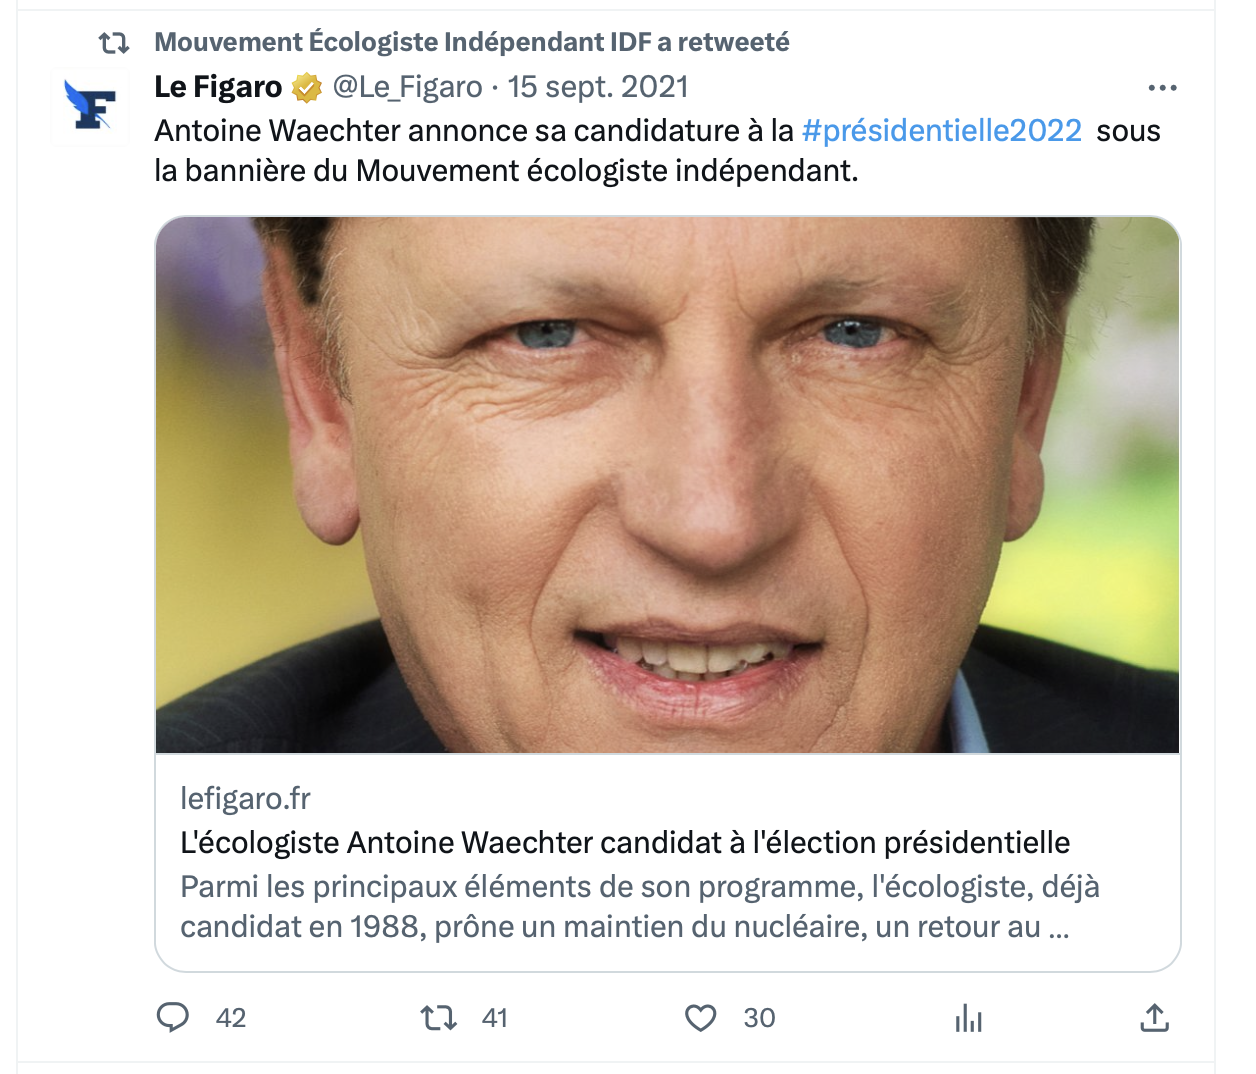Image resolution: width=1256 pixels, height=1074 pixels.
Task: Click the small retweeted indicator icon
Action: pos(114,43)
